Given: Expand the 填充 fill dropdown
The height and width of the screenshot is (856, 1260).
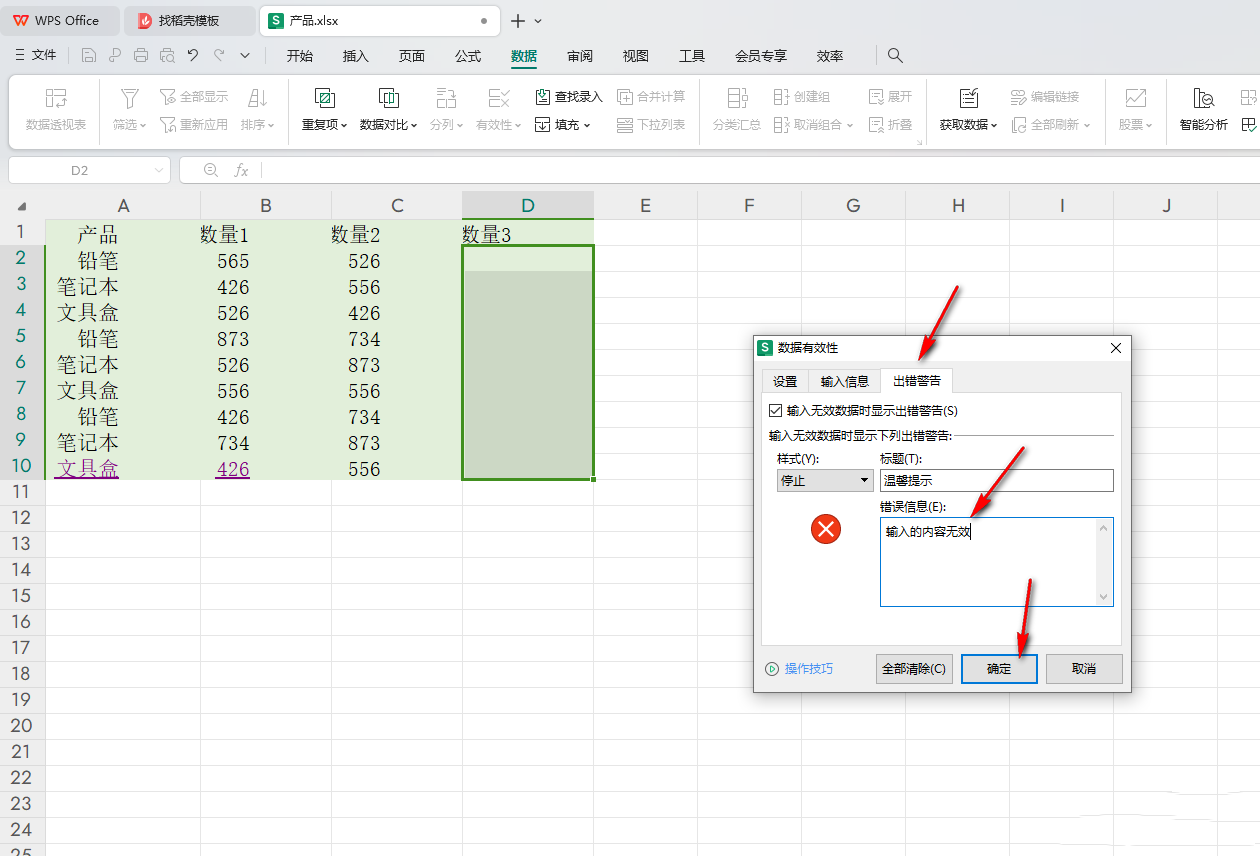Looking at the screenshot, I should tap(587, 126).
